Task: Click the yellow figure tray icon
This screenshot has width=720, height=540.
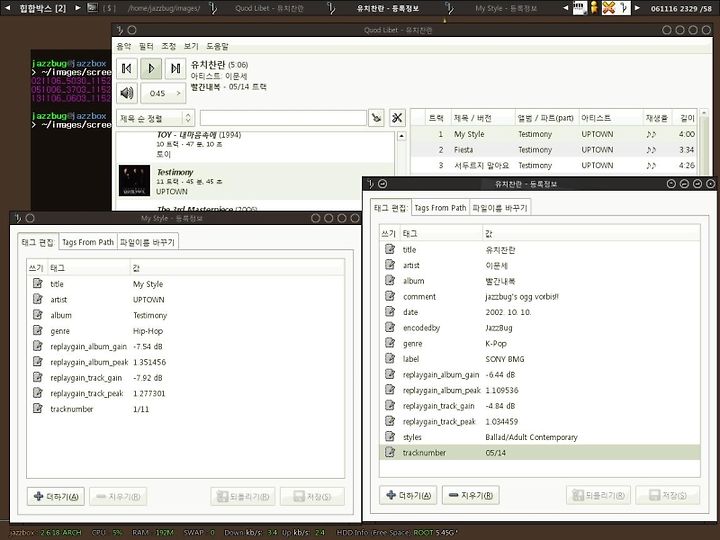Action: 594,8
